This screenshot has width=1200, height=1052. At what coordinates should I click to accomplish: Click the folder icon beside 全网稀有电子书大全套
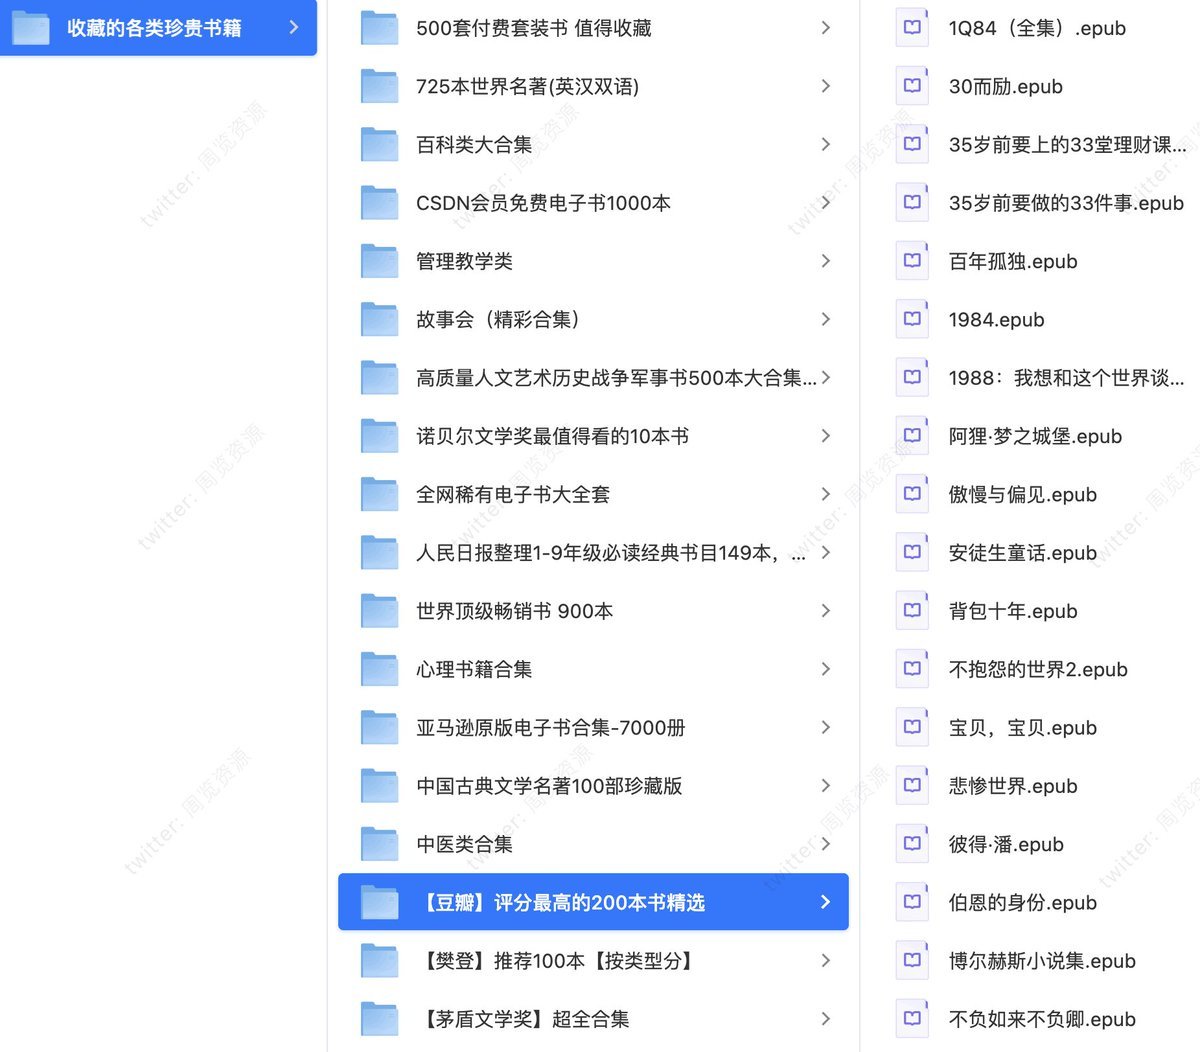[379, 494]
